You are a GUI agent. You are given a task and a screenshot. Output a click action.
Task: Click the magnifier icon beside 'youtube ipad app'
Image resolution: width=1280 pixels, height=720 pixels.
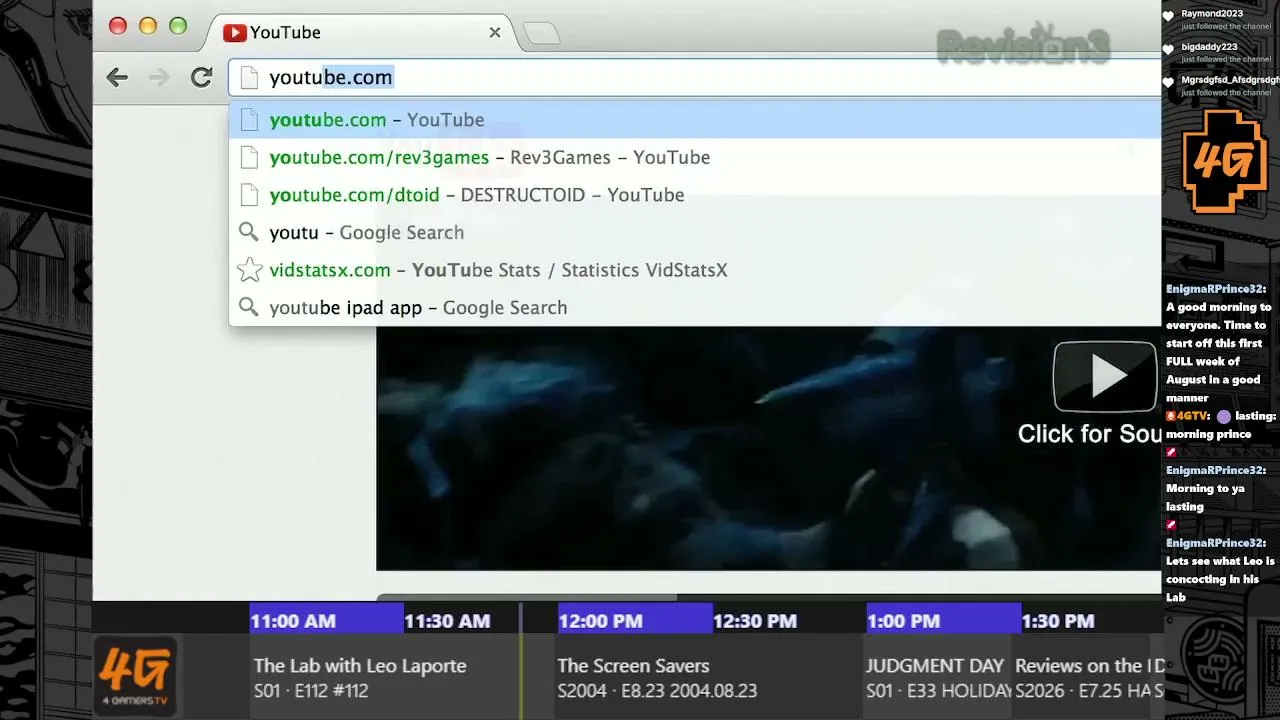(x=249, y=307)
